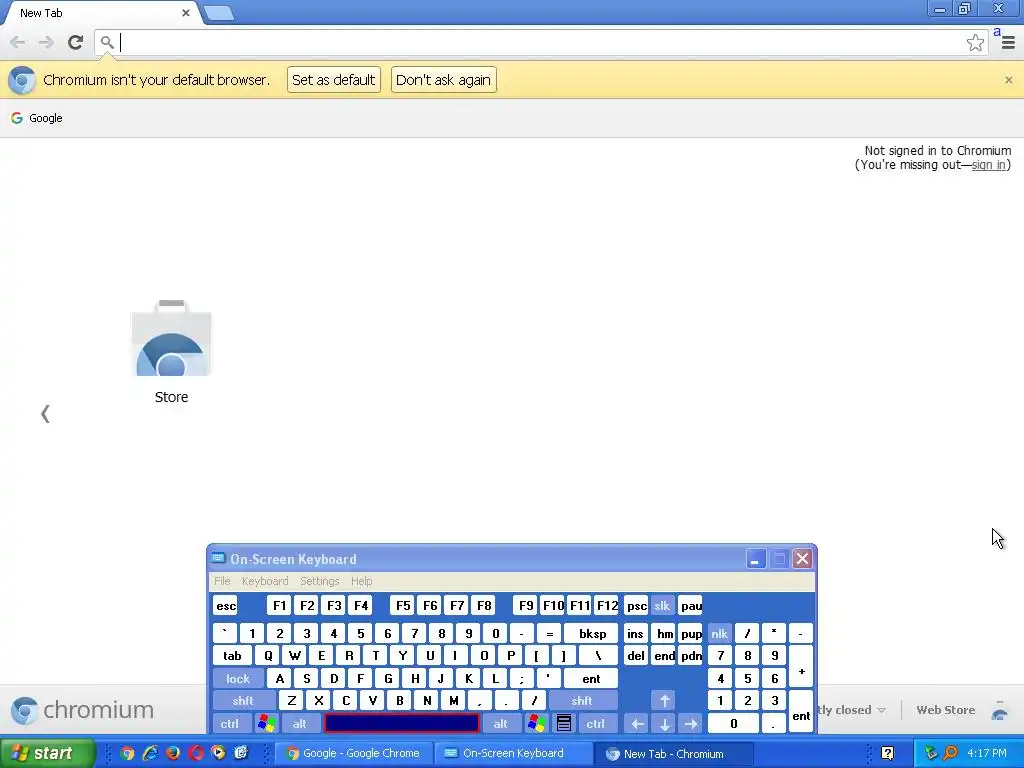The height and width of the screenshot is (768, 1024).
Task: Click the bksp key
Action: [592, 633]
